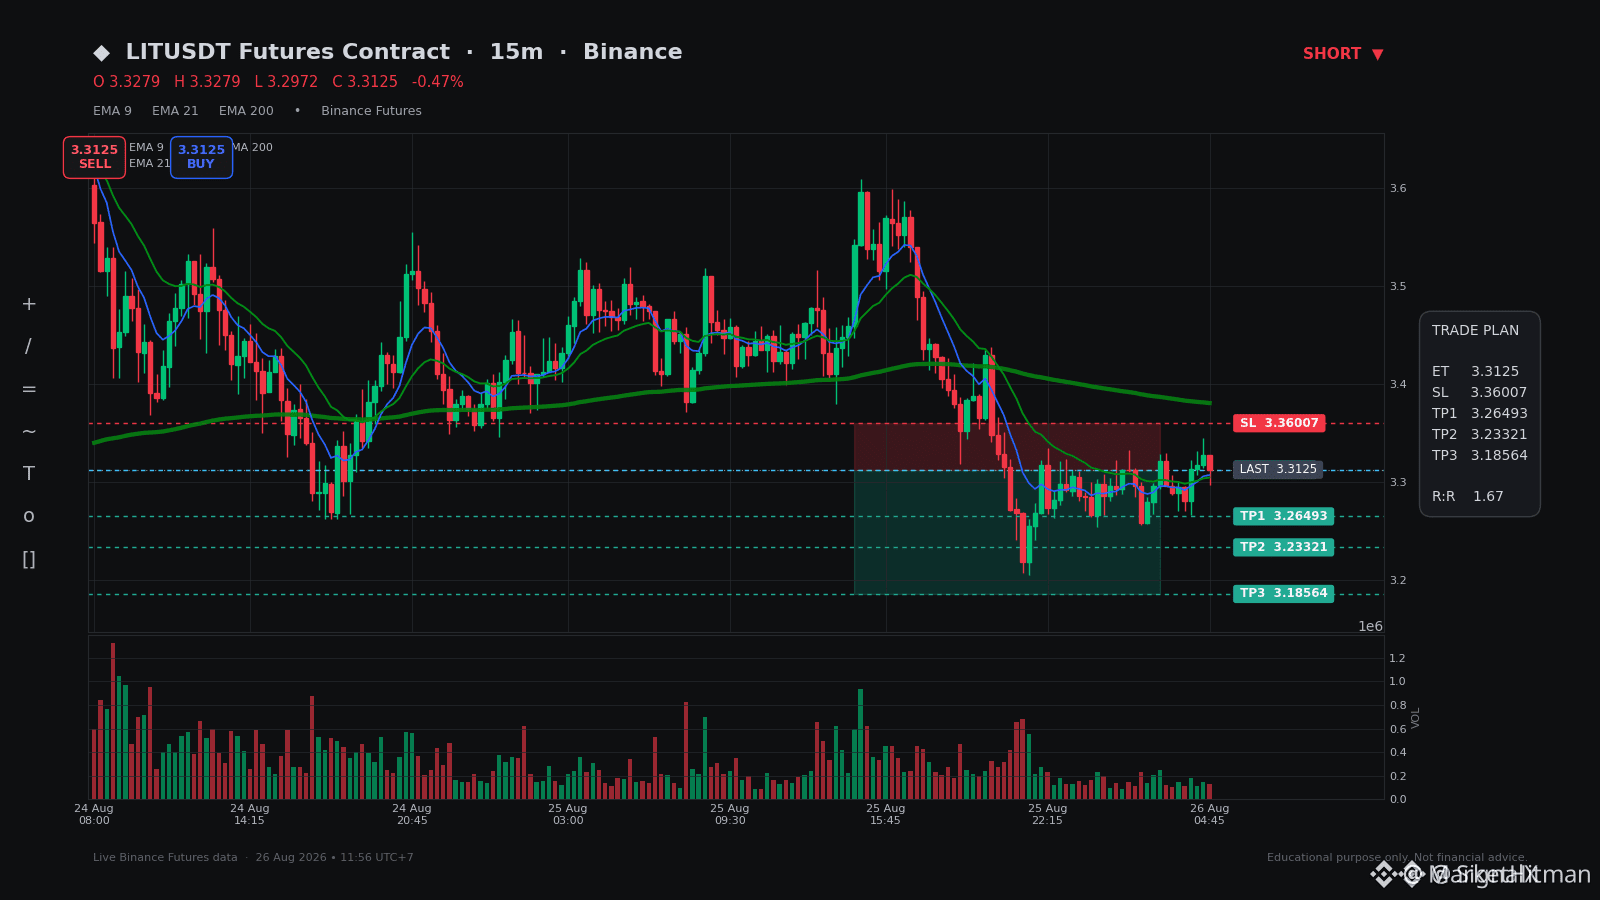This screenshot has height=900, width=1600.
Task: Click the 3.4 price axis label
Action: [x=1398, y=385]
